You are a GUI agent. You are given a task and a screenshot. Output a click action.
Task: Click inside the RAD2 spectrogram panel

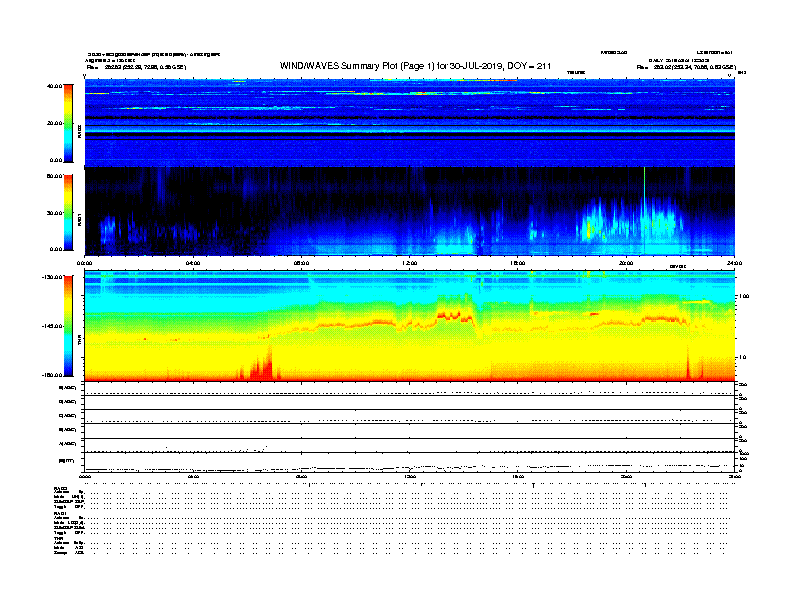(410, 123)
